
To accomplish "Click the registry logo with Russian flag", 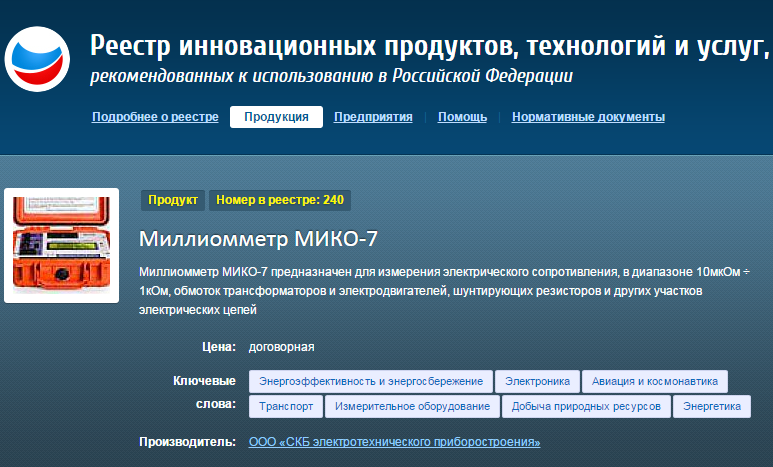I will 37,59.
